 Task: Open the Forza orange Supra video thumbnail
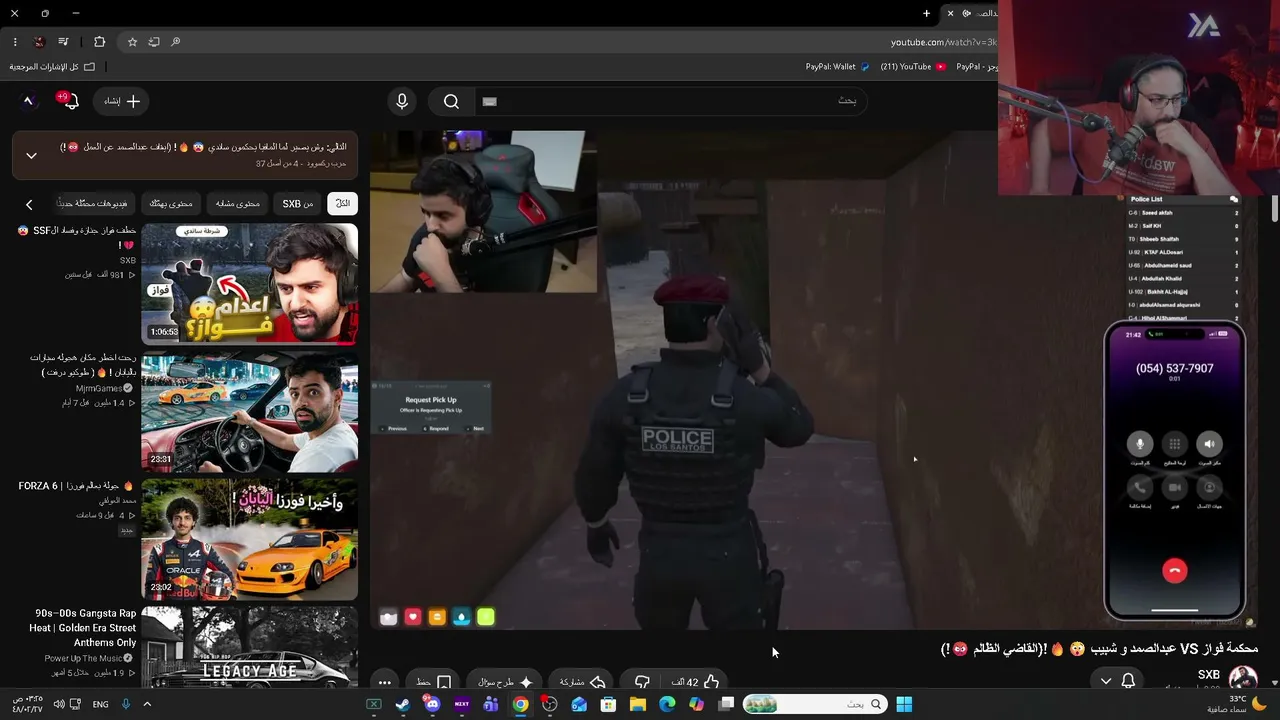click(x=250, y=540)
